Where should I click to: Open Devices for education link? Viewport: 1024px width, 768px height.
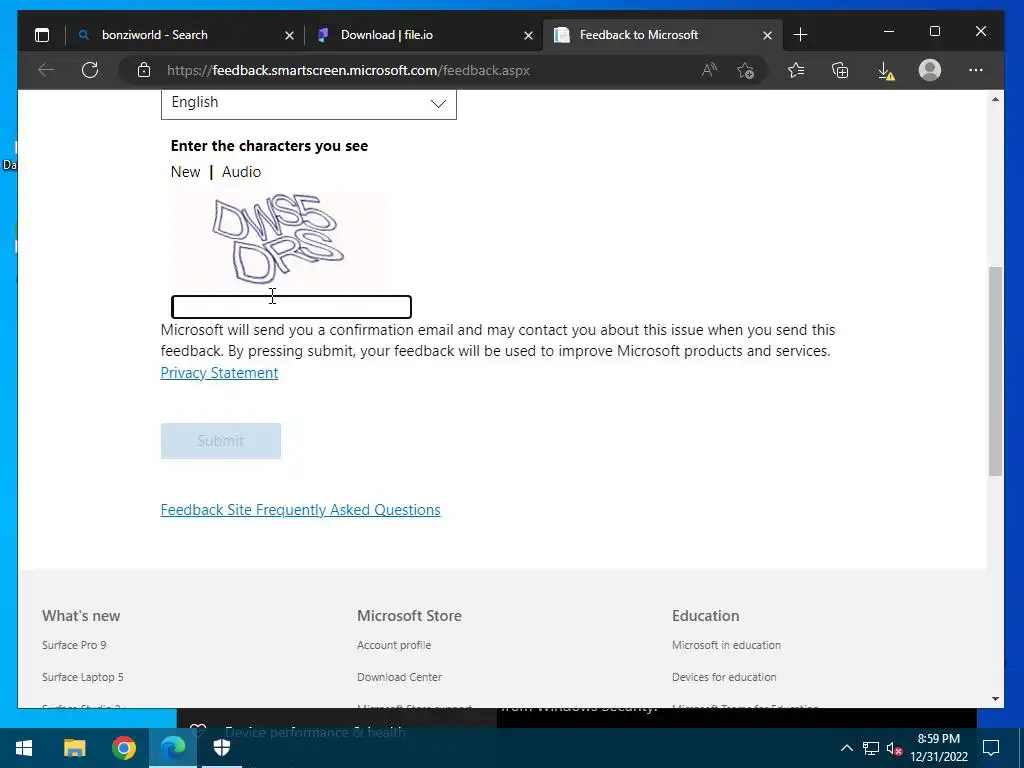pos(724,677)
